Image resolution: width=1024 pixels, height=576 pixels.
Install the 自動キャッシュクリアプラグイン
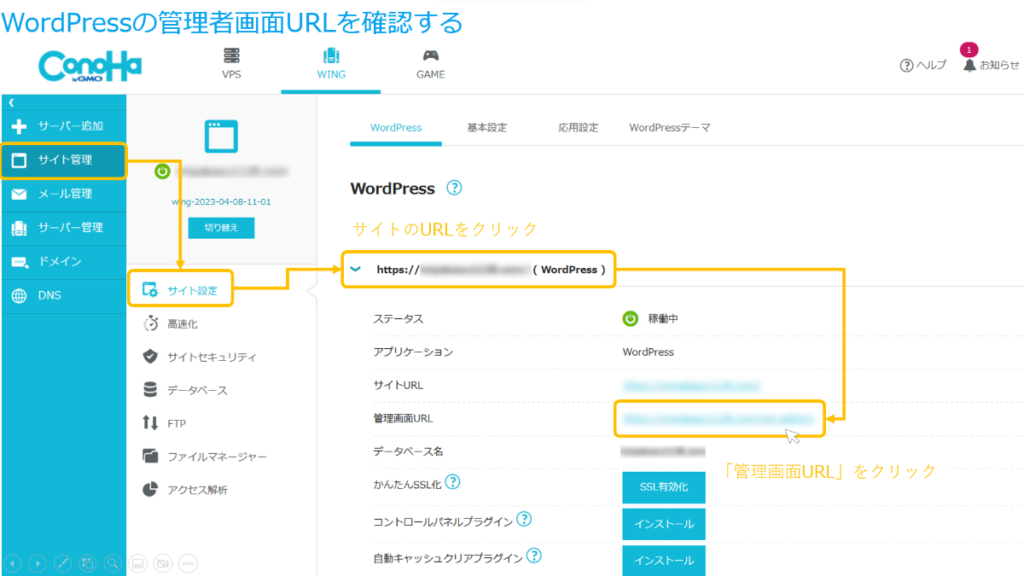[664, 560]
